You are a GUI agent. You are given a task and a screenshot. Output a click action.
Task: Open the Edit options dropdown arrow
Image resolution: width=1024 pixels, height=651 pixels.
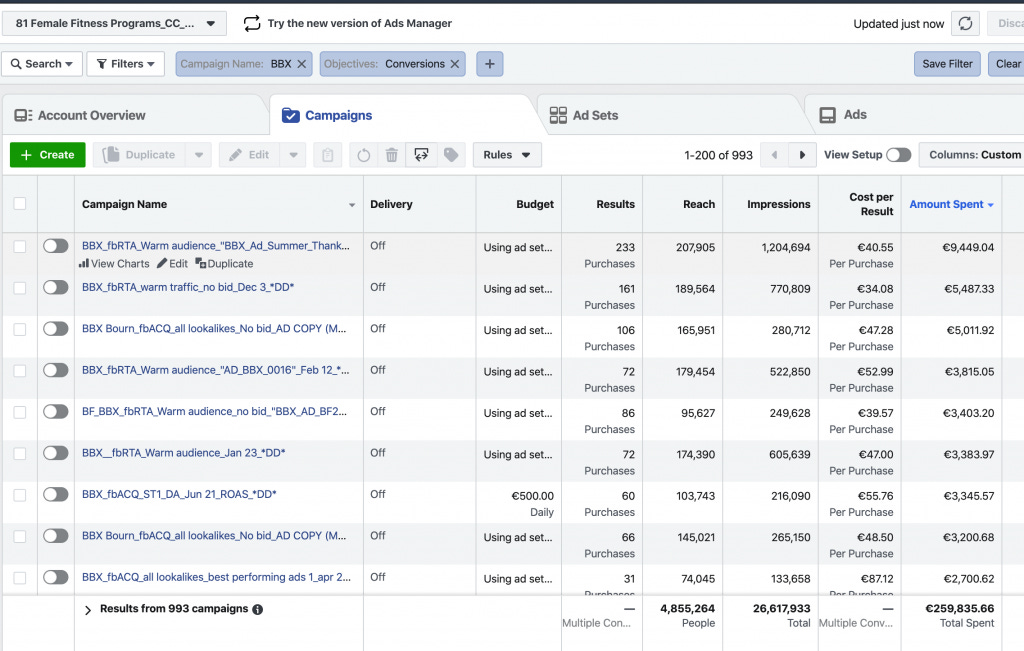(x=293, y=155)
